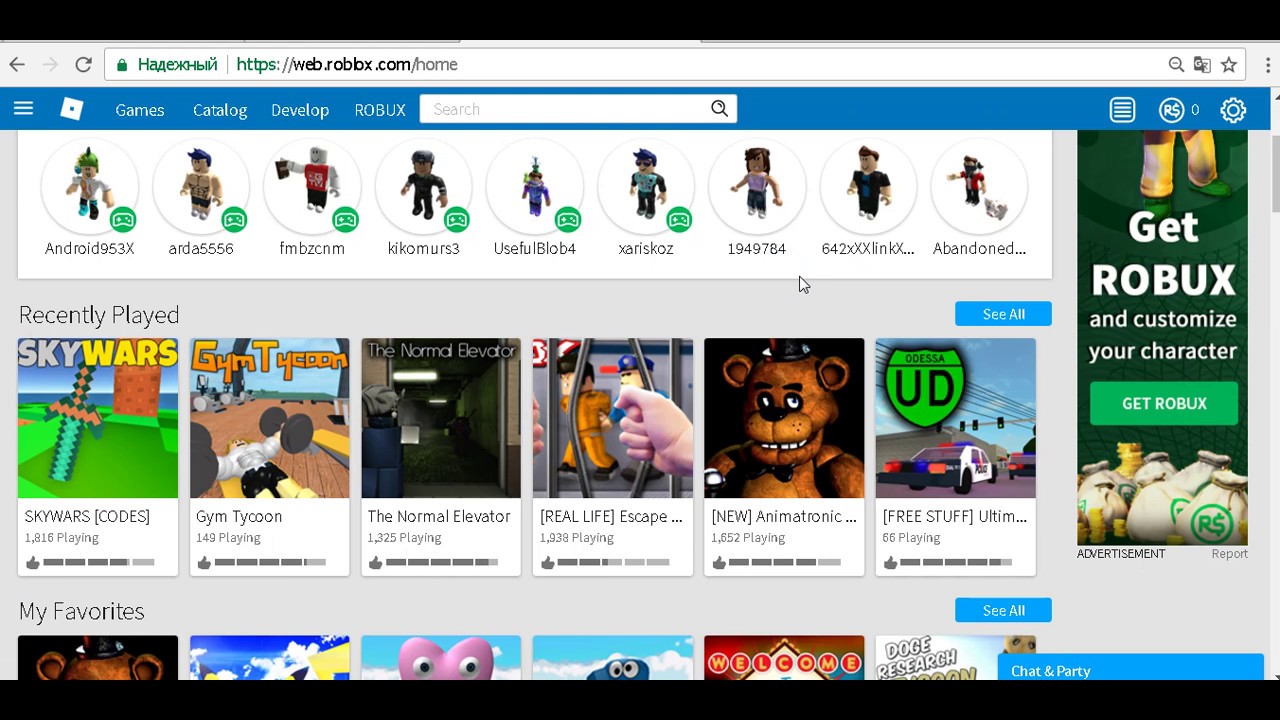Open the ROBUX tab
The width and height of the screenshot is (1280, 720).
coord(380,110)
